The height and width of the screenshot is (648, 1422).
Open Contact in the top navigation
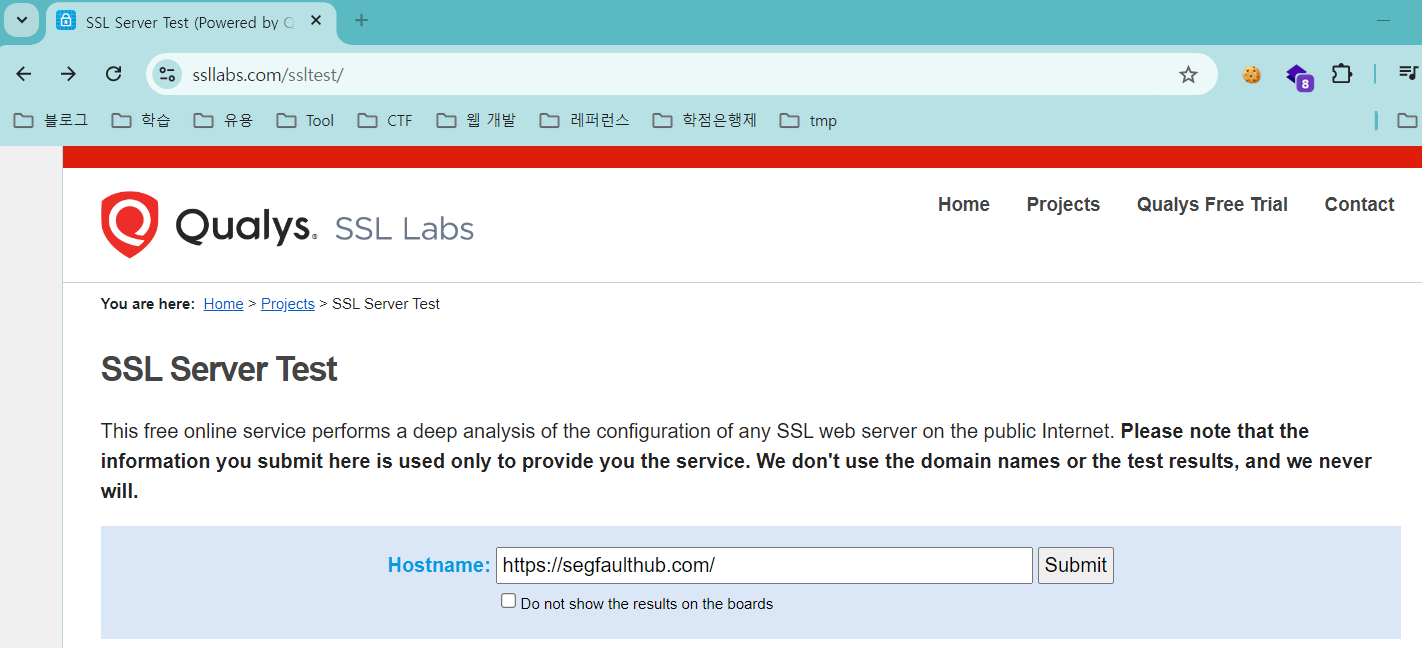pyautogui.click(x=1359, y=205)
